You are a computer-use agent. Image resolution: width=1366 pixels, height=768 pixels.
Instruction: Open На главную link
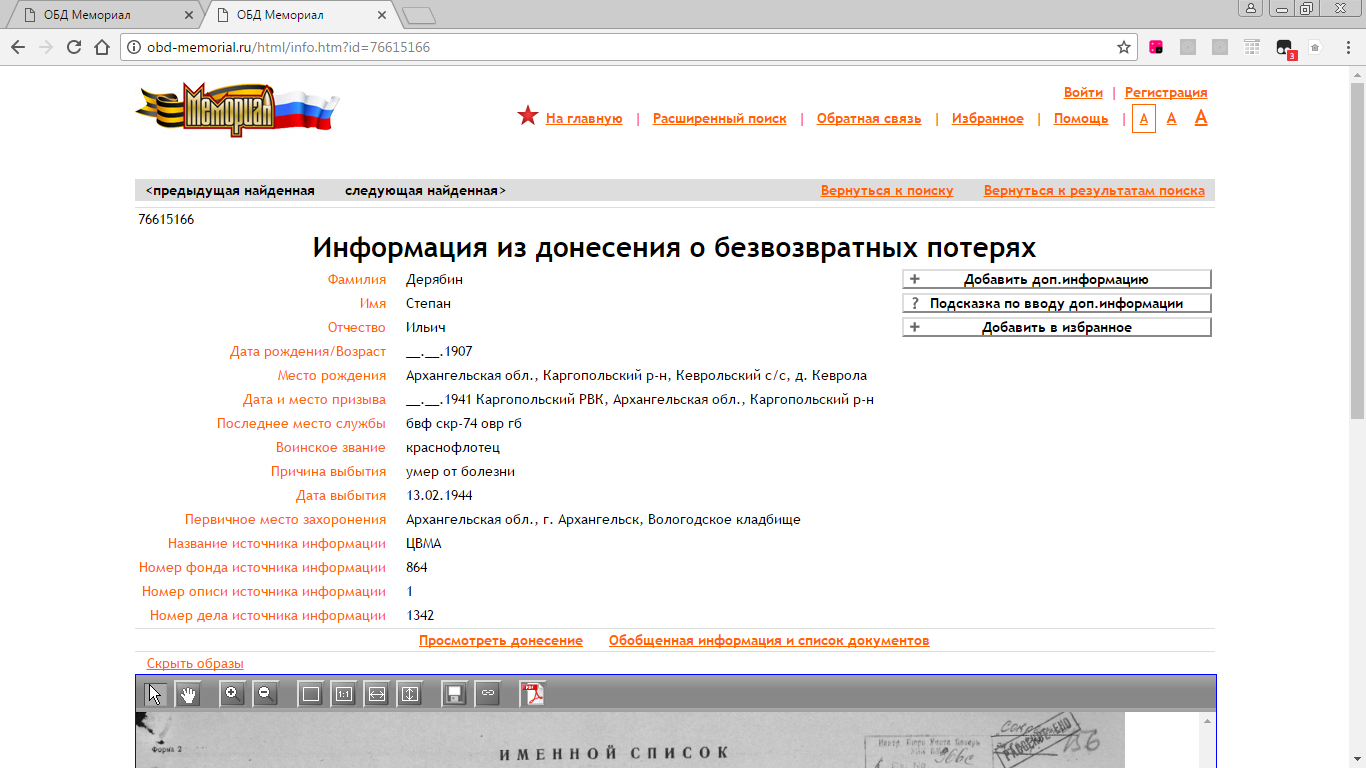point(584,118)
